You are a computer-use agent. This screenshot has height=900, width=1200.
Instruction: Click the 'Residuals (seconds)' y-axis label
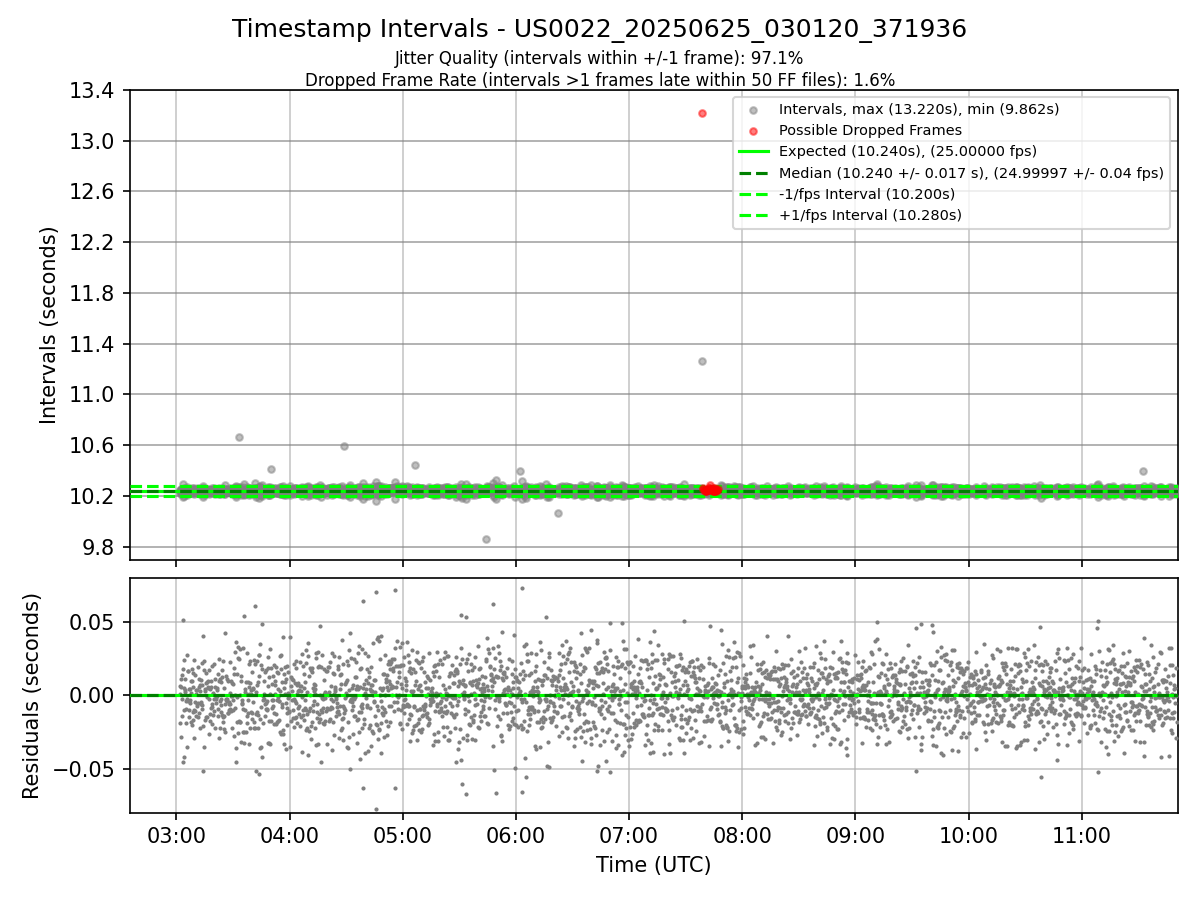(31, 696)
